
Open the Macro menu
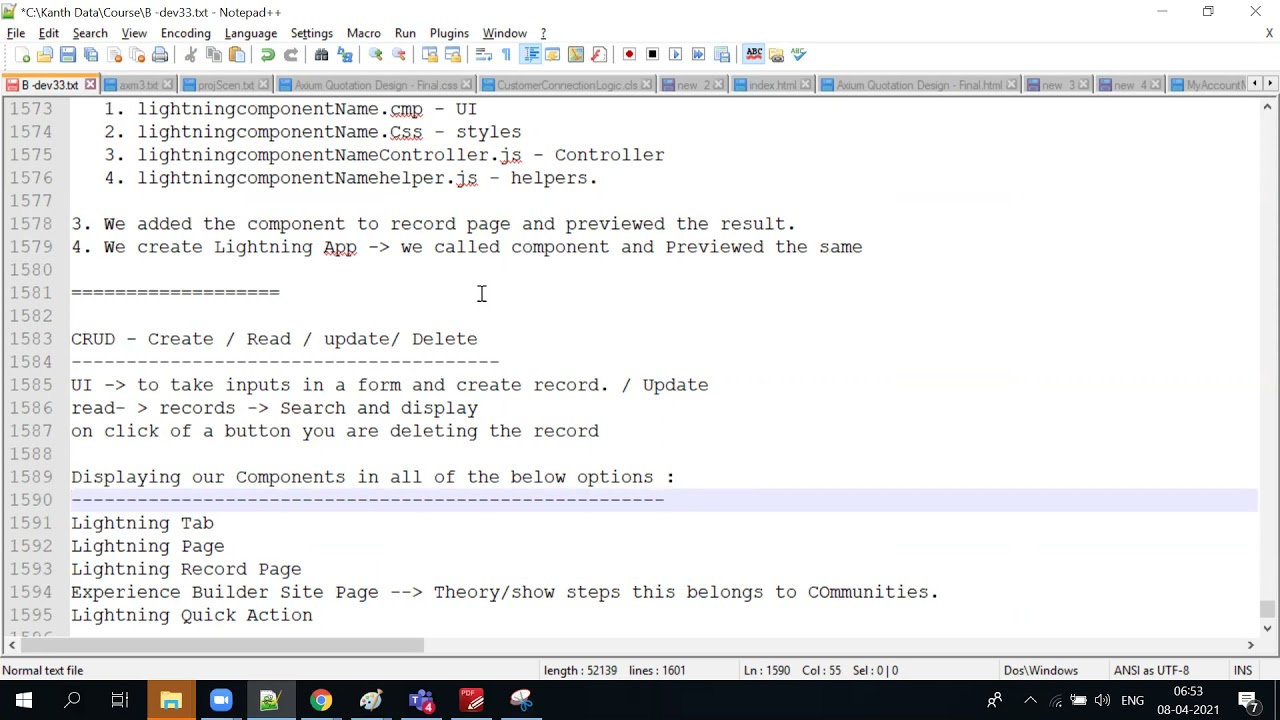[x=363, y=33]
